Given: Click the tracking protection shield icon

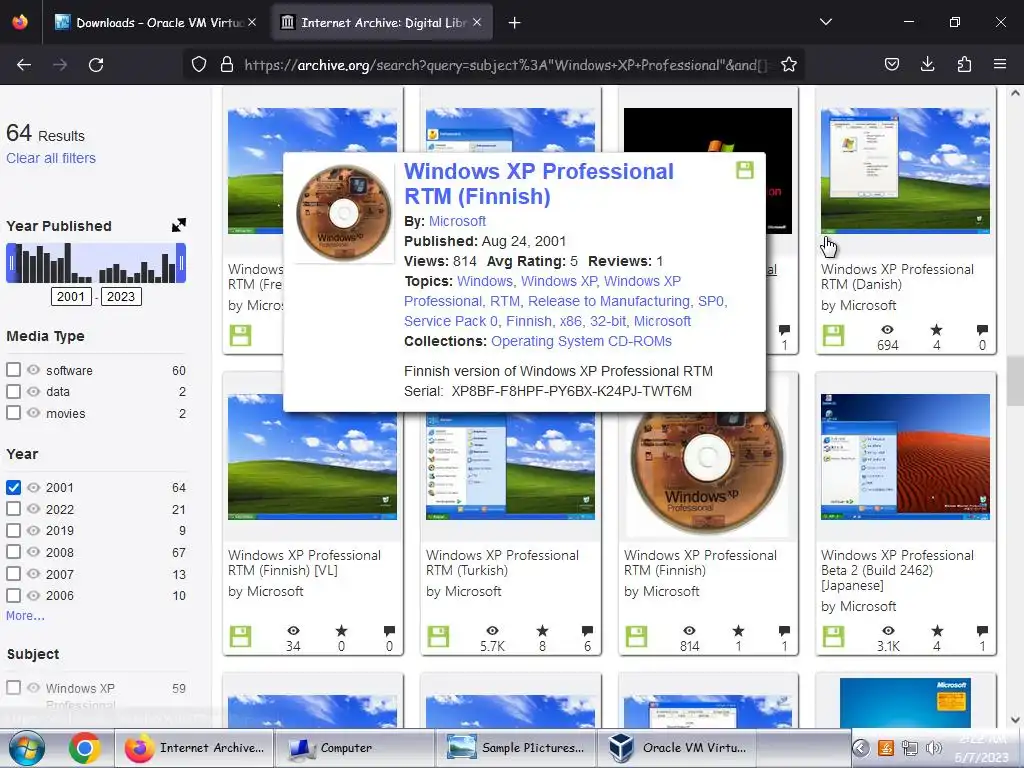Looking at the screenshot, I should pos(199,65).
